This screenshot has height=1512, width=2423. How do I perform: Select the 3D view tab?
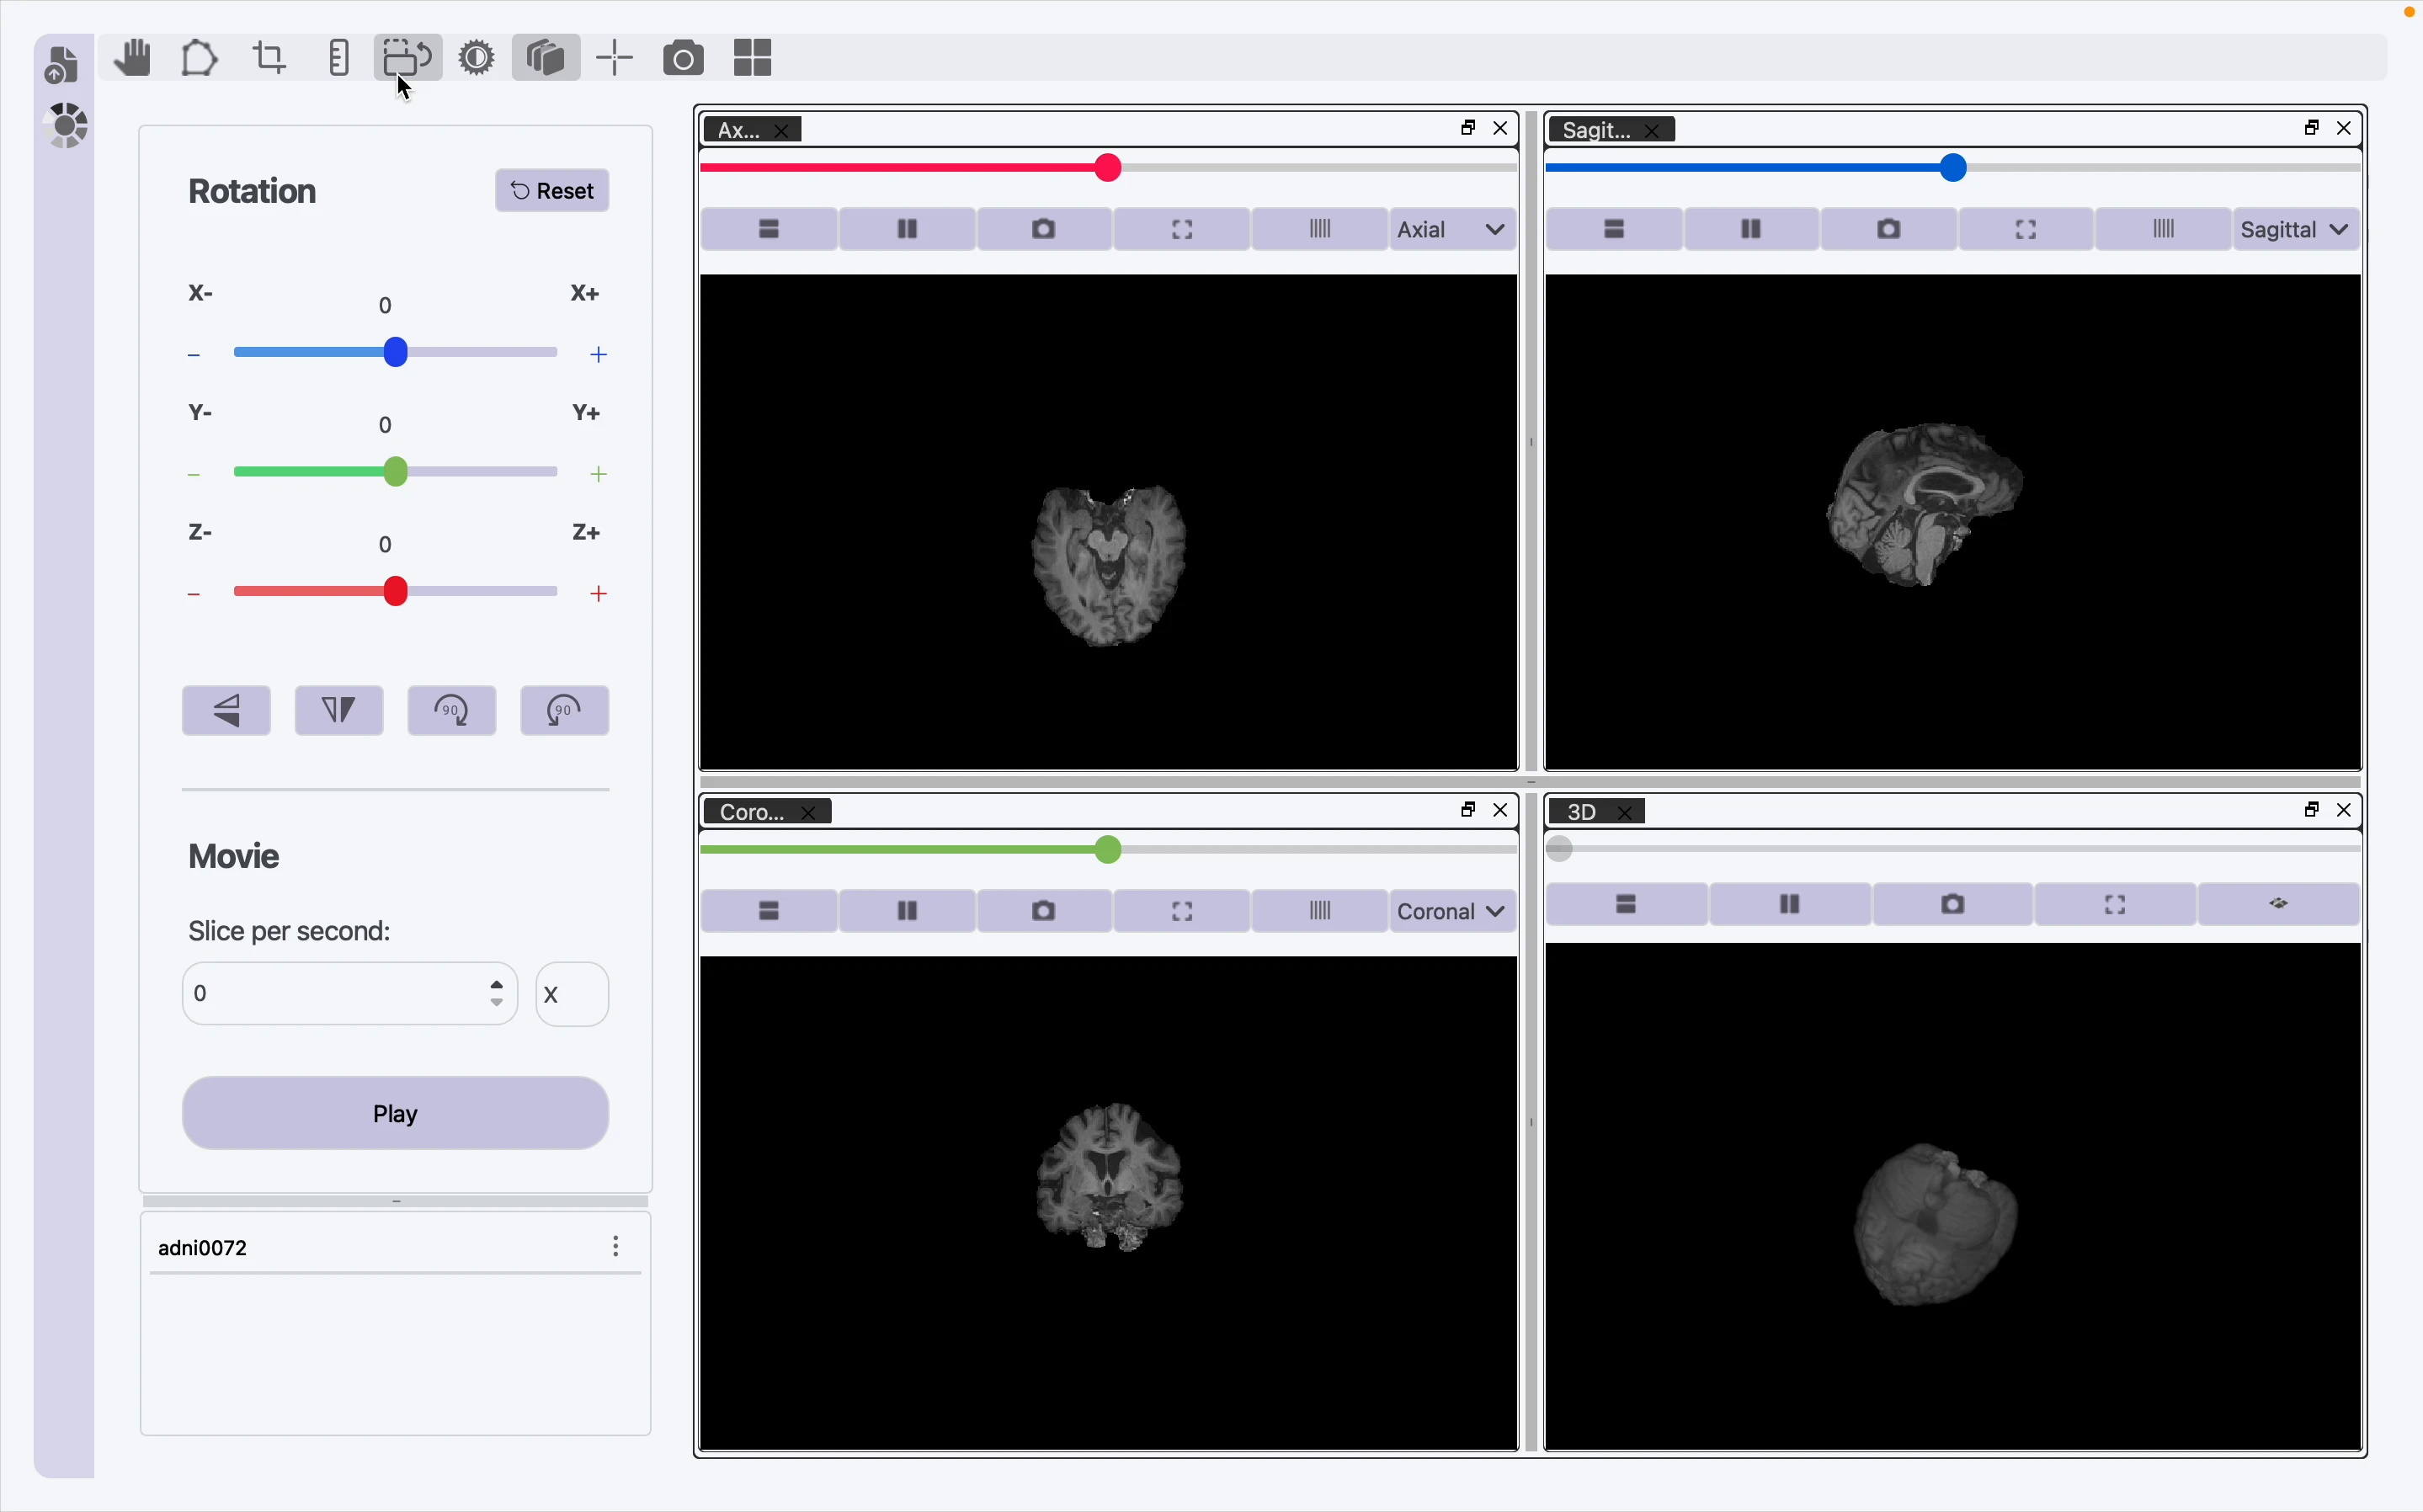click(x=1581, y=812)
